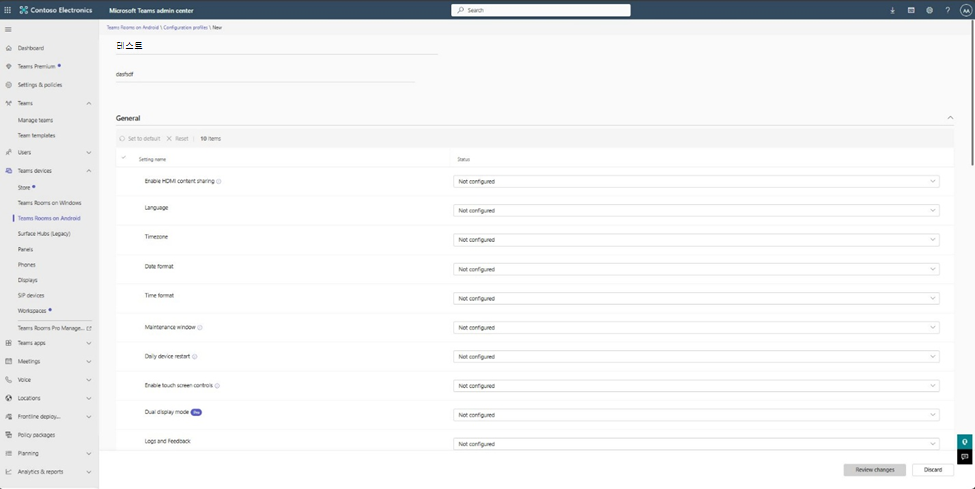Open Teams Rooms Pro Management external link

[54, 328]
